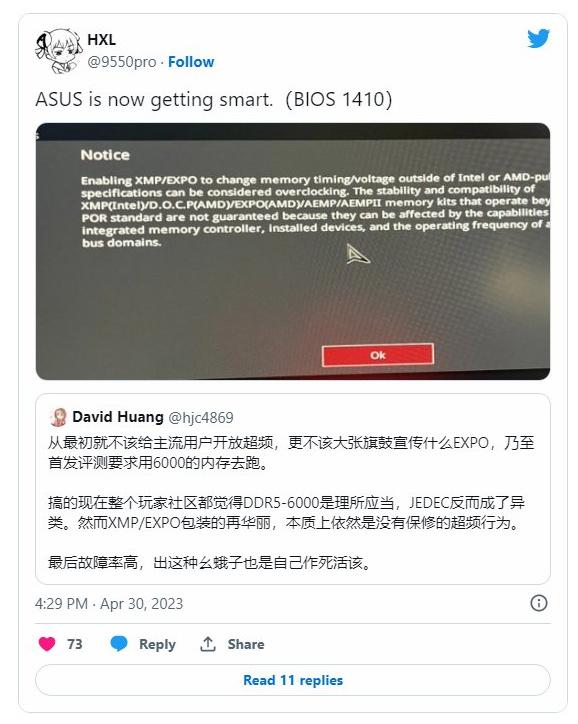Click the red Ok button in photo
Viewport: 578px width, 724px height.
[378, 355]
